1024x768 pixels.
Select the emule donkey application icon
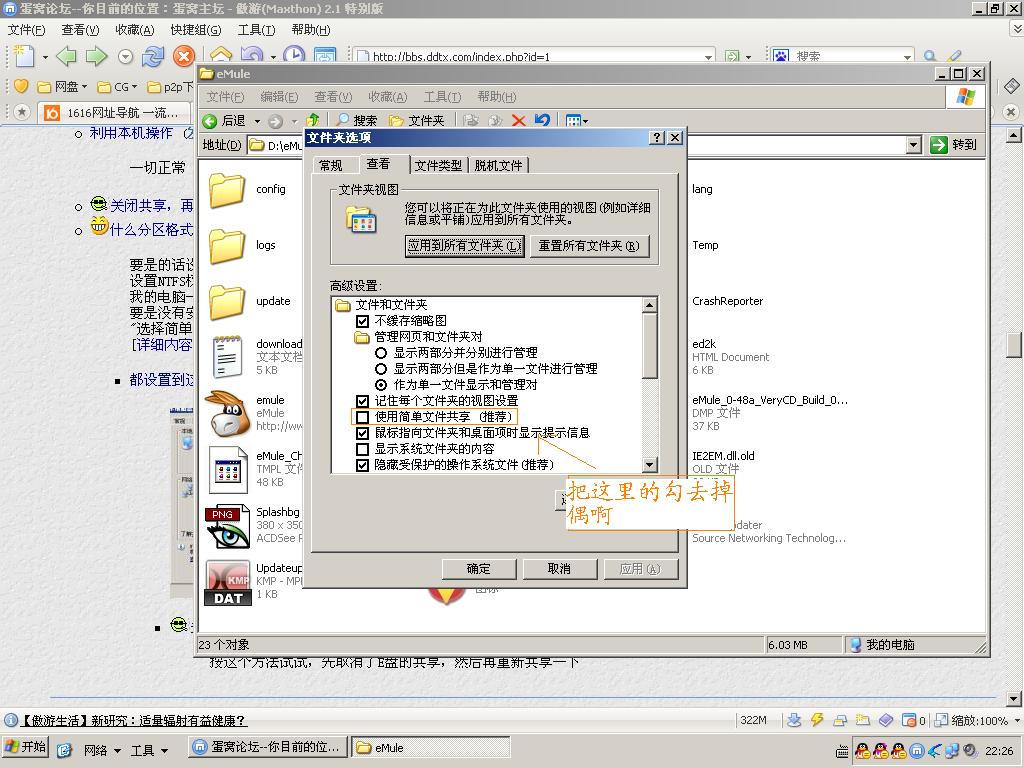(227, 414)
